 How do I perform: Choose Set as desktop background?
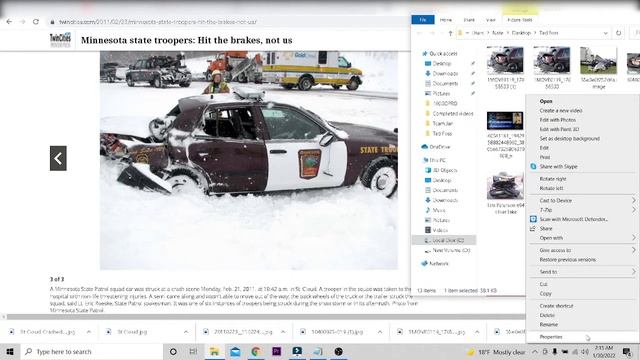click(569, 139)
